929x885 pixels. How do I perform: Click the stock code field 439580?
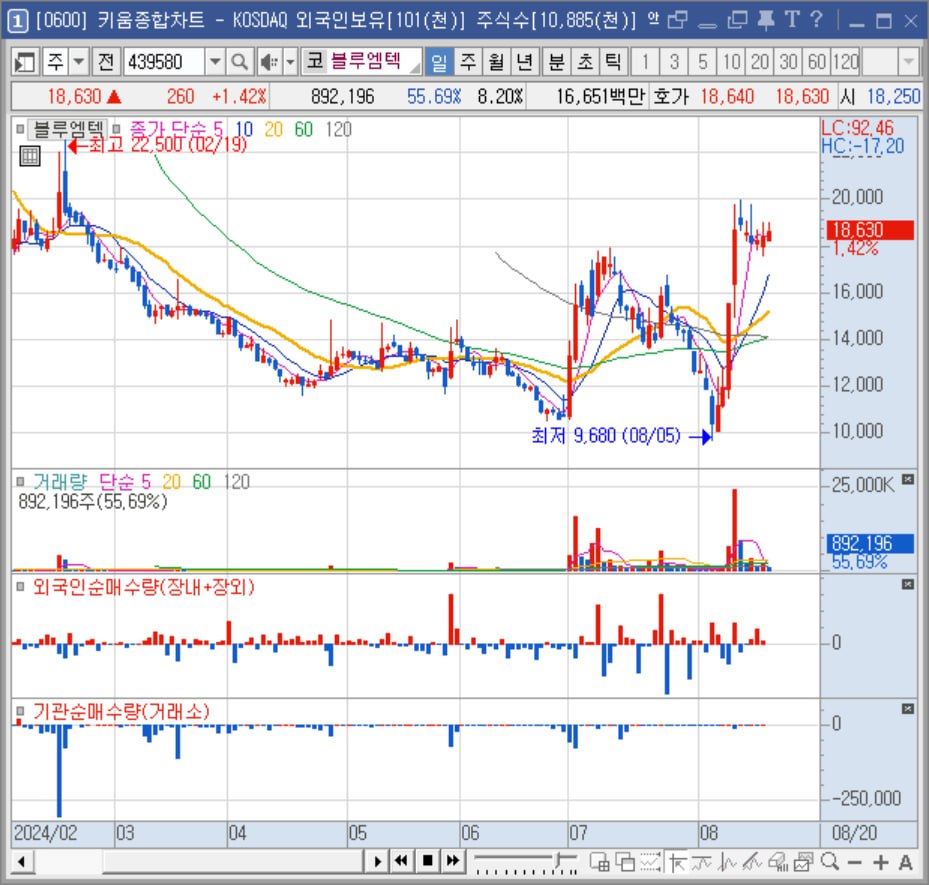click(164, 62)
